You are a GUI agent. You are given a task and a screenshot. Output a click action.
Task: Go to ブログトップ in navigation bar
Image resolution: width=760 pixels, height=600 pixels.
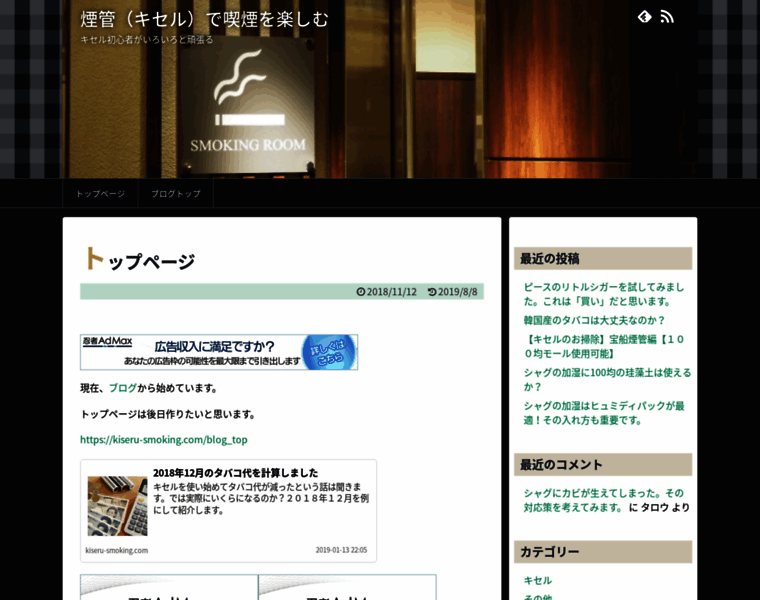(x=176, y=193)
